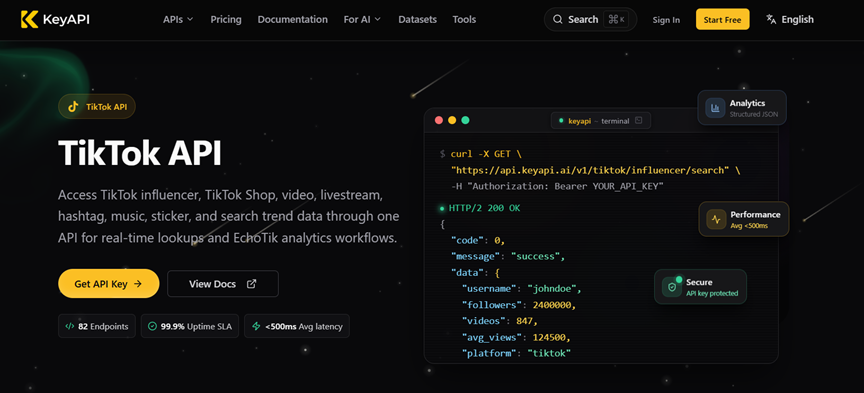864x393 pixels.
Task: Click the "platform": "tiktok" line
Action: coord(516,353)
